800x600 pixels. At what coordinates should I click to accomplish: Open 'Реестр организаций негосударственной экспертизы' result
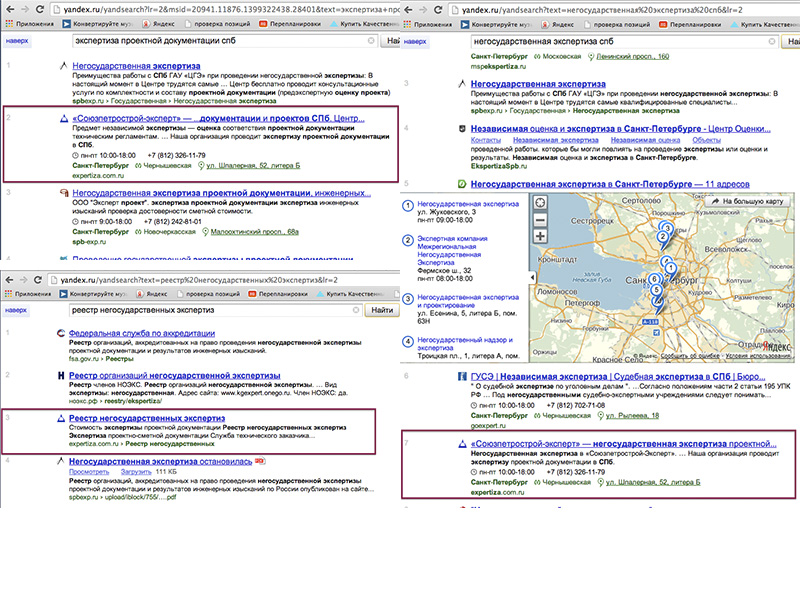click(x=174, y=376)
